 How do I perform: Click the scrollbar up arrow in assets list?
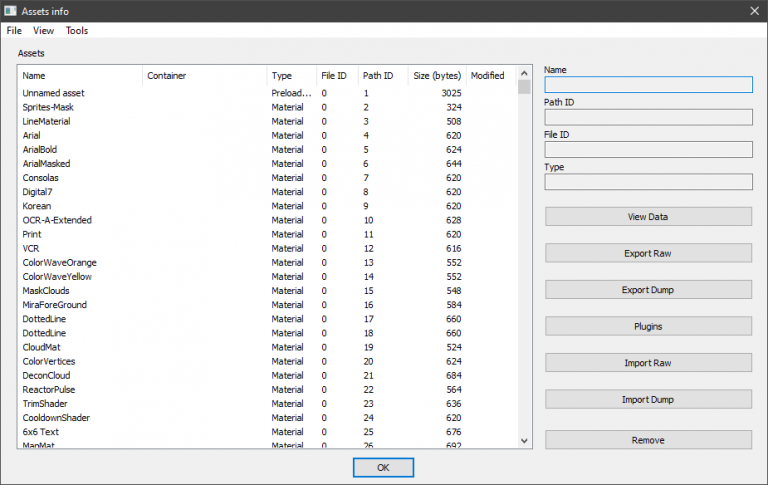coord(525,73)
